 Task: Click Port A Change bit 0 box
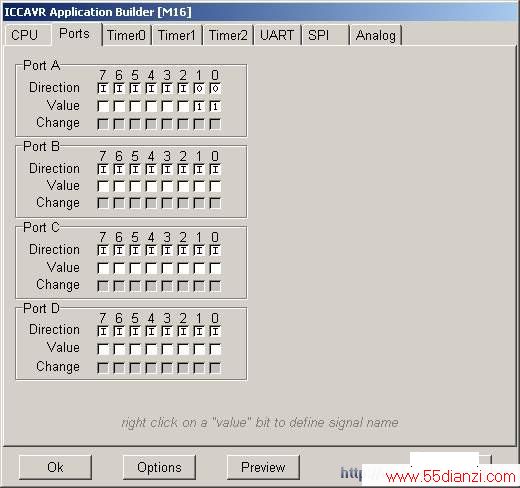[215, 124]
